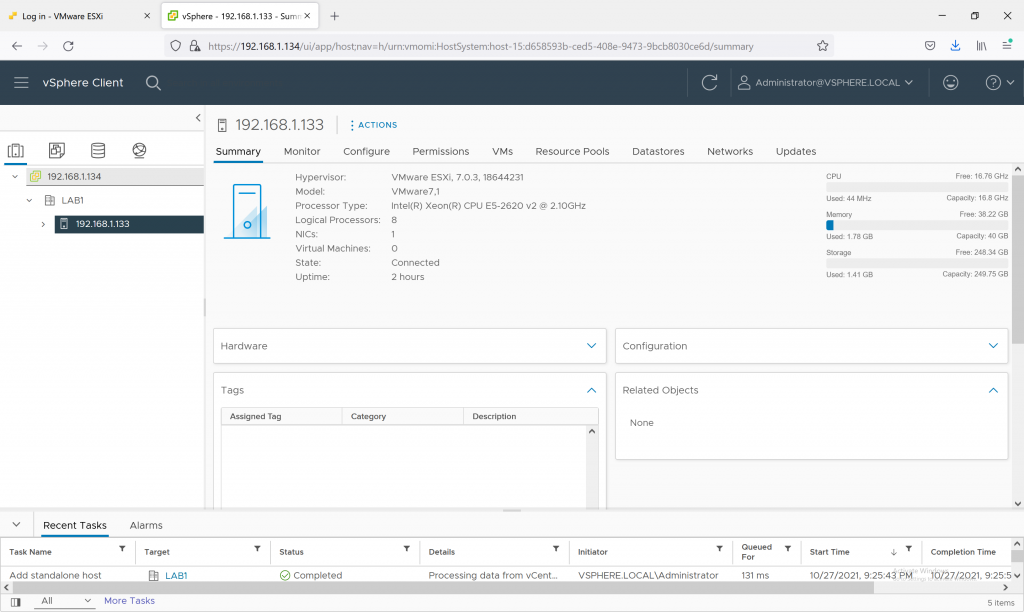Open the help question mark menu
This screenshot has width=1024, height=612.
pos(999,83)
